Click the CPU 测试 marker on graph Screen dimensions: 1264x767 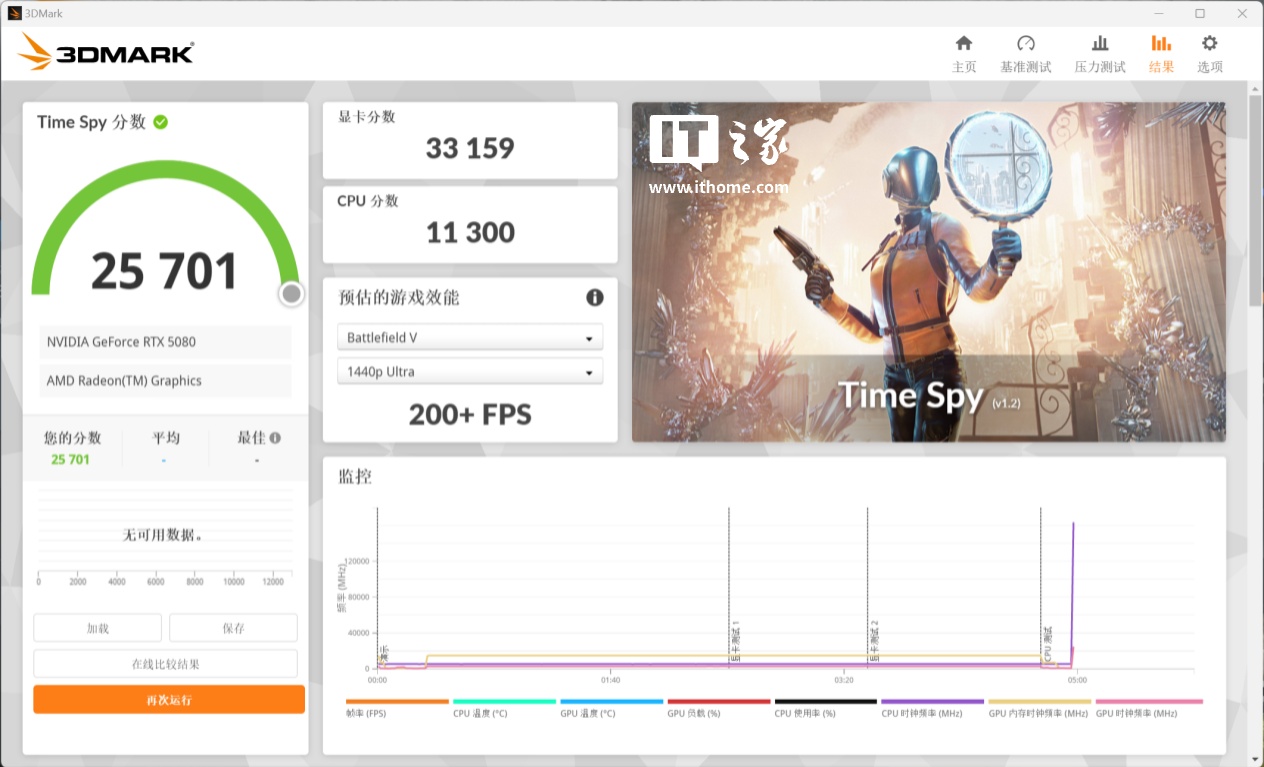[1047, 646]
